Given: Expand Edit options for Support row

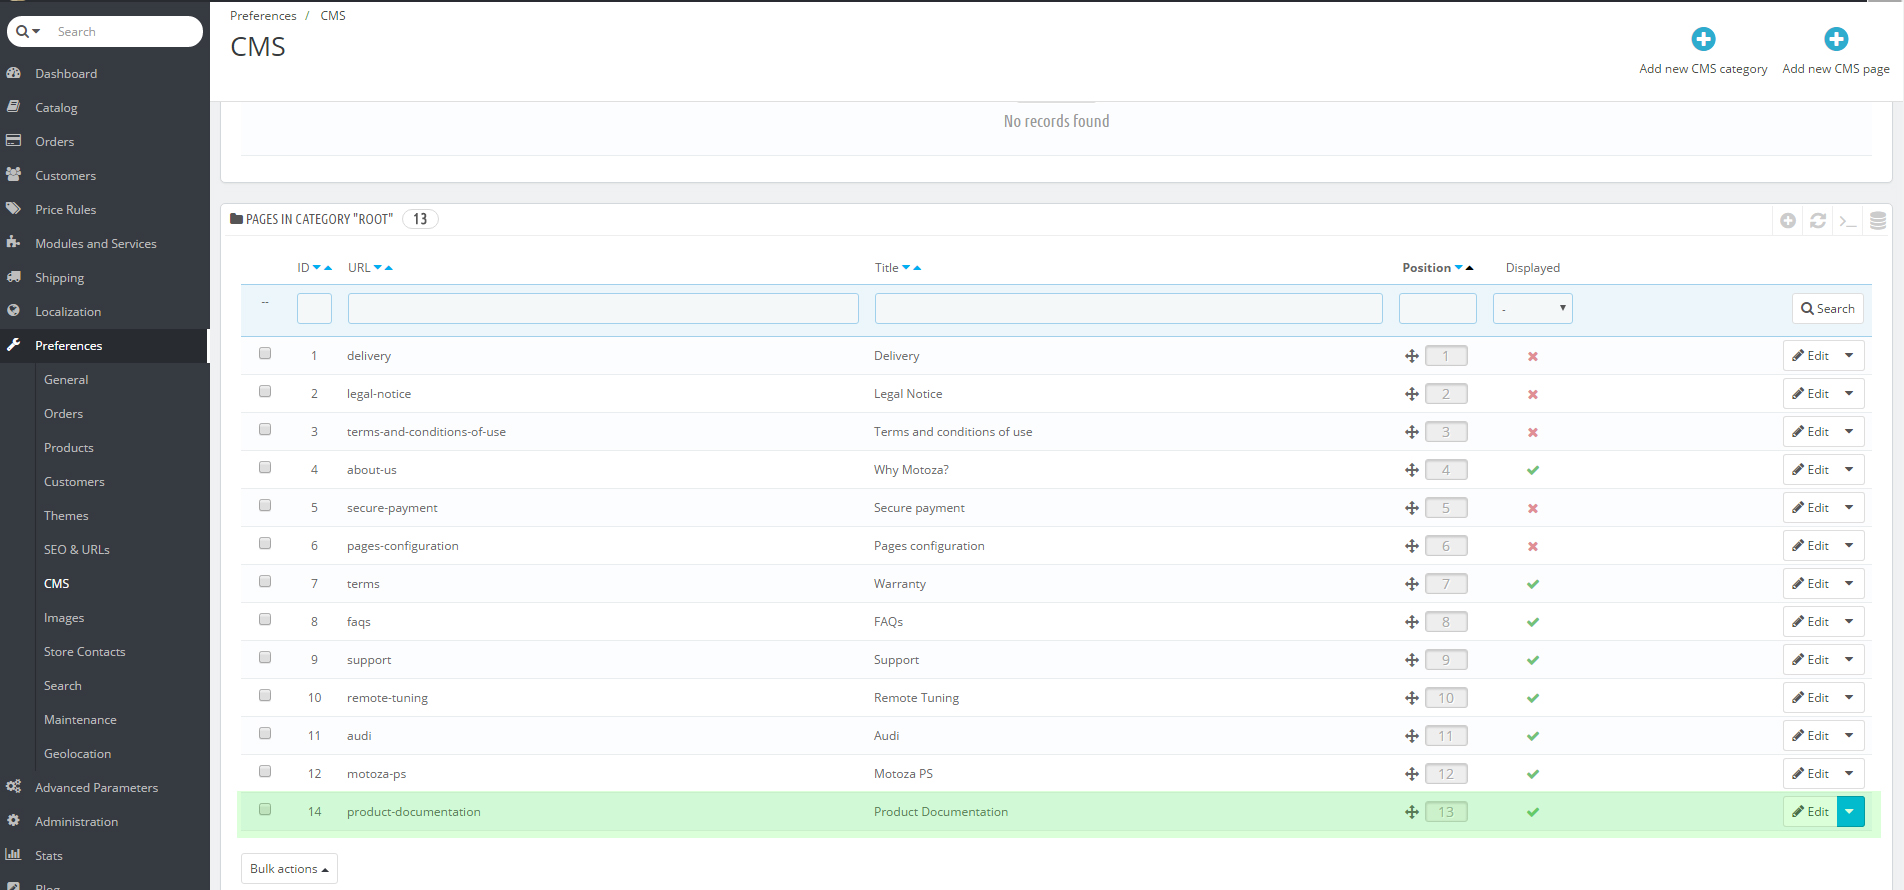Looking at the screenshot, I should [x=1850, y=660].
